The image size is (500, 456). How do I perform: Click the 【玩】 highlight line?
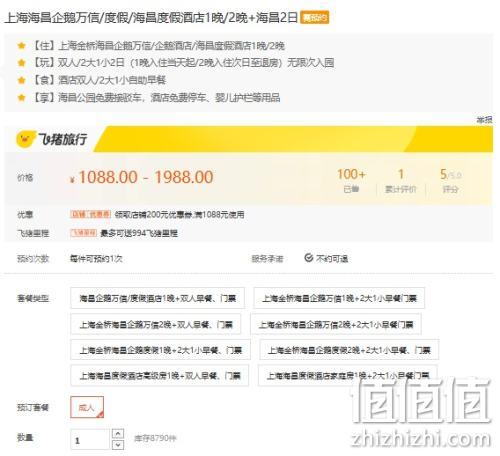click(183, 63)
